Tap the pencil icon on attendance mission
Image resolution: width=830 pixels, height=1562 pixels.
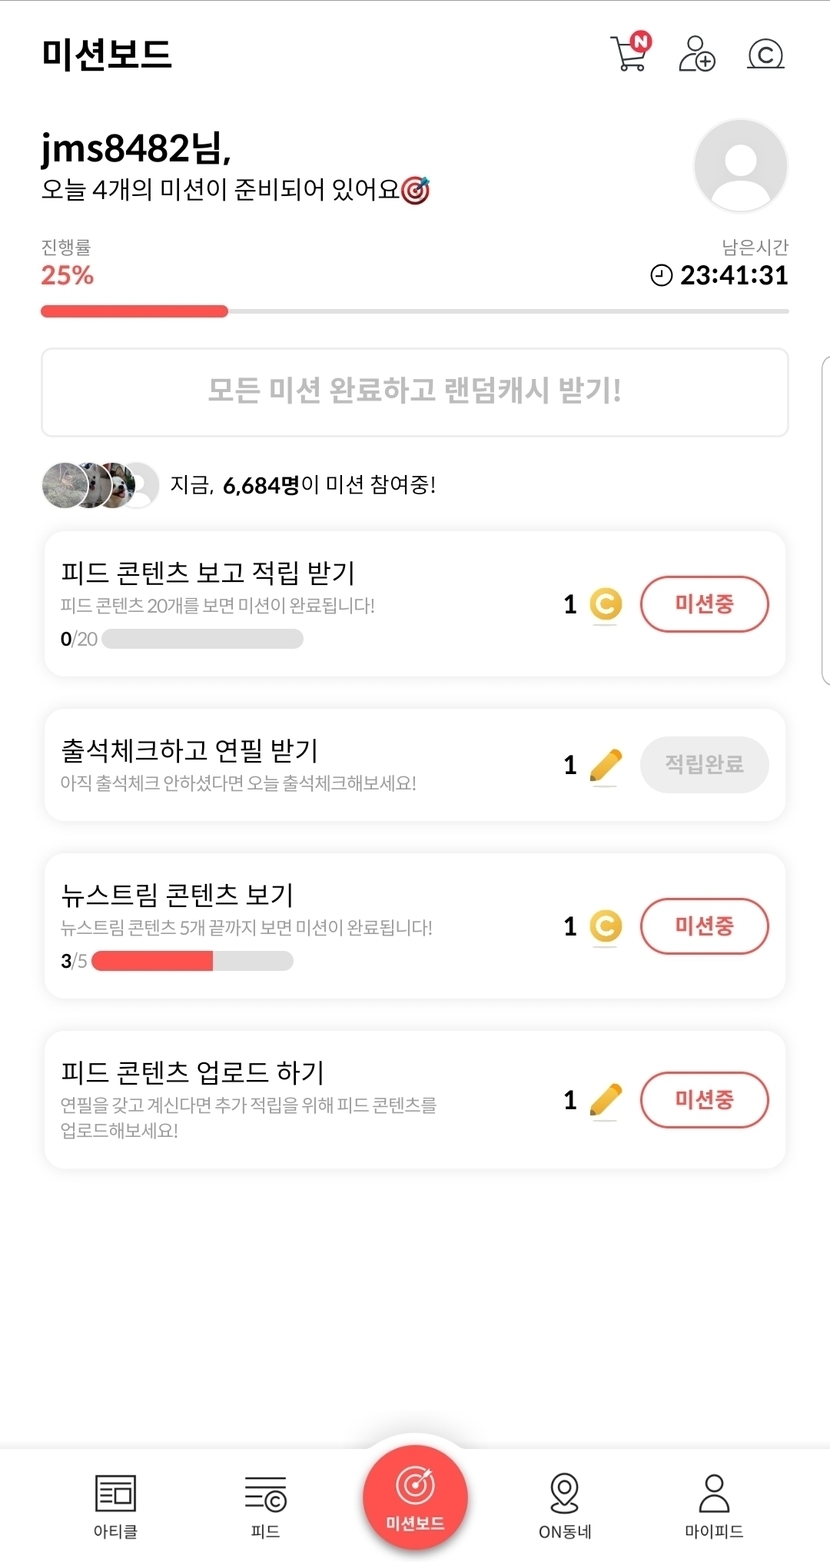[605, 766]
